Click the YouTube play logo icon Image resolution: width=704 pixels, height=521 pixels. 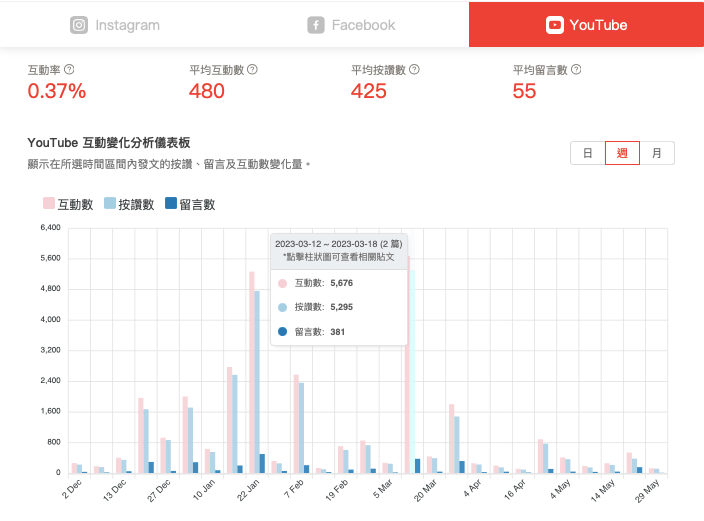[554, 25]
